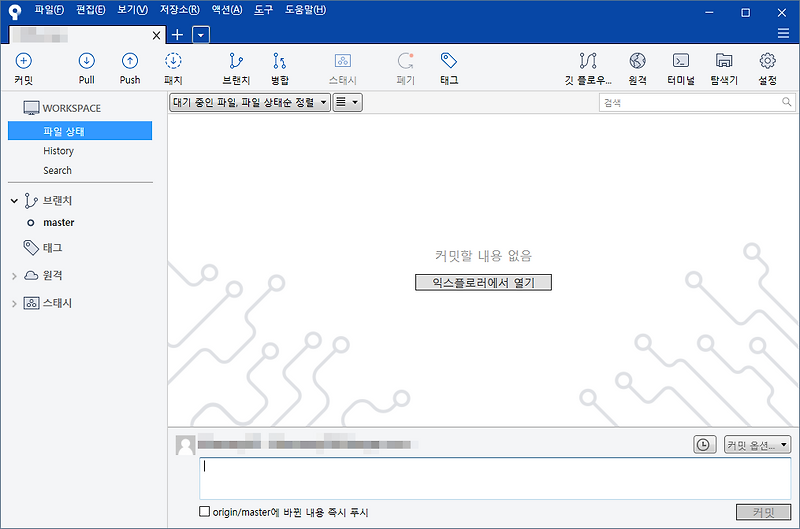Click the 태그 section in sidebar
The image size is (800, 529).
pyautogui.click(x=43, y=248)
